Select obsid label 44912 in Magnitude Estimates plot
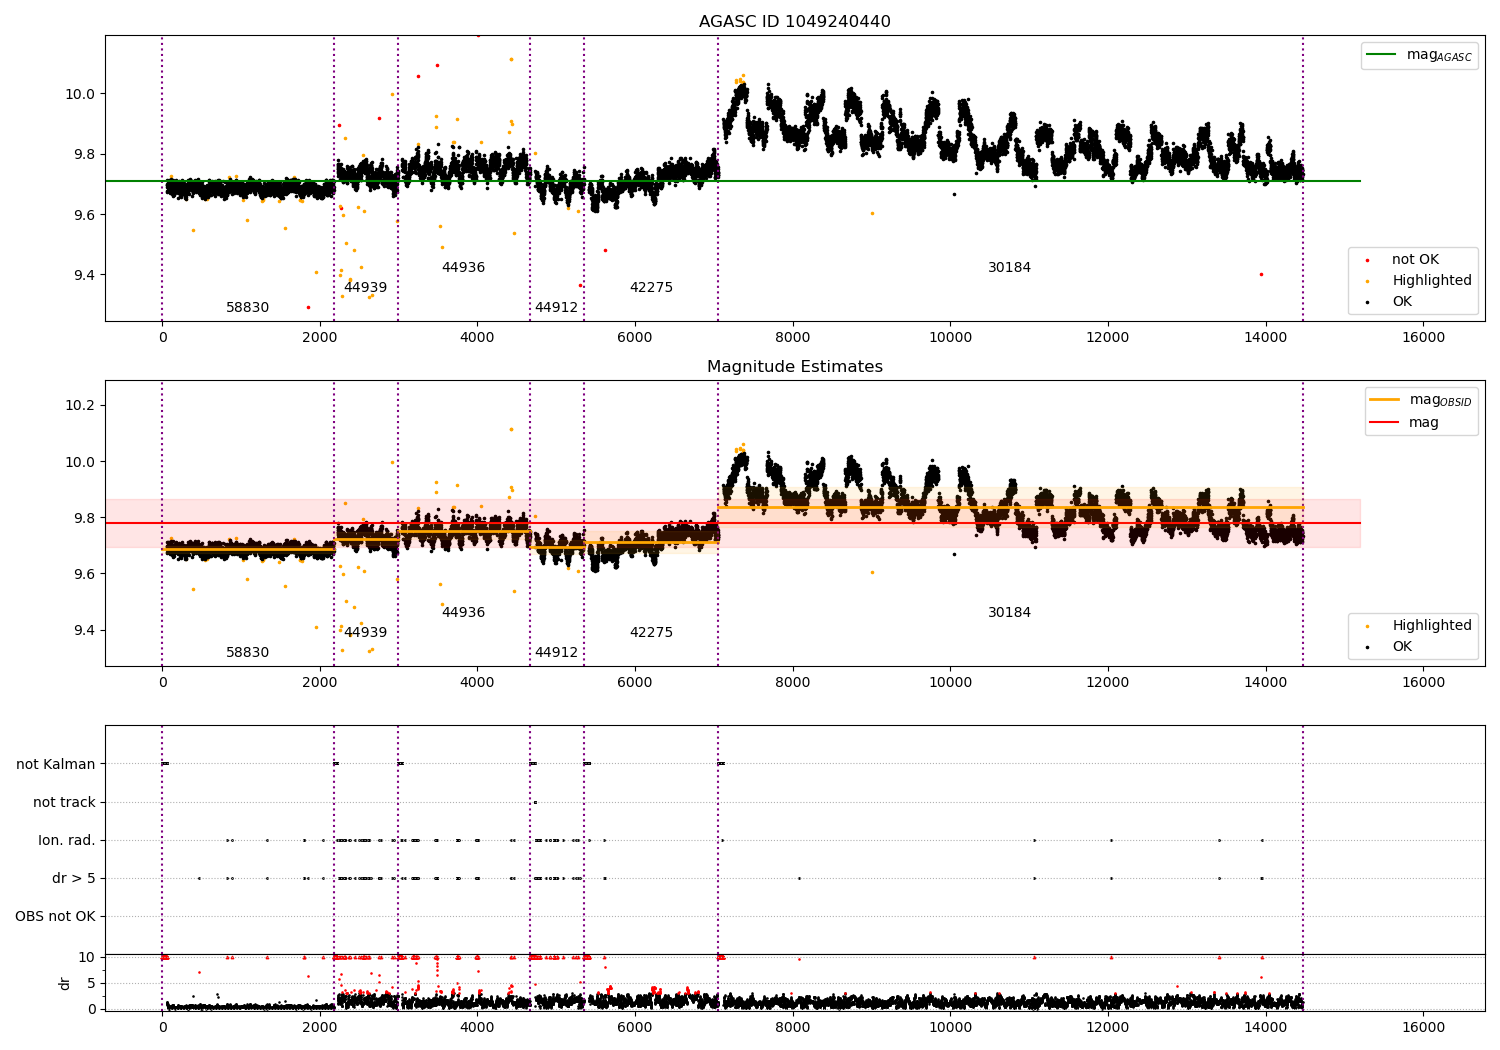Image resolution: width=1500 pixels, height=1050 pixels. (556, 653)
